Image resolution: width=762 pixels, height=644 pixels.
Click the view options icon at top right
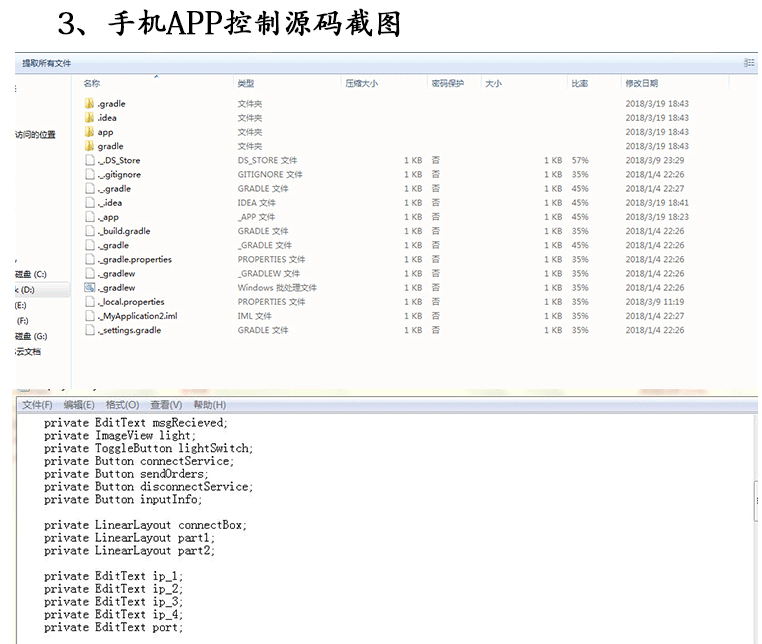point(749,62)
